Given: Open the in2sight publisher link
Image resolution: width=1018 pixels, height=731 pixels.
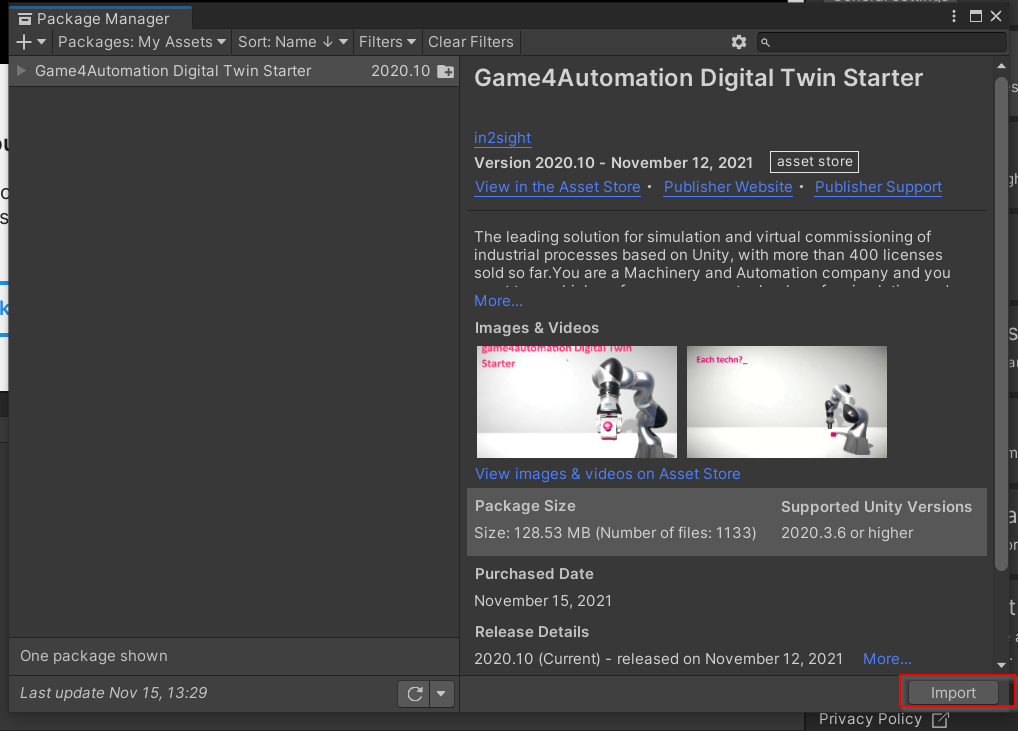Looking at the screenshot, I should [x=503, y=138].
